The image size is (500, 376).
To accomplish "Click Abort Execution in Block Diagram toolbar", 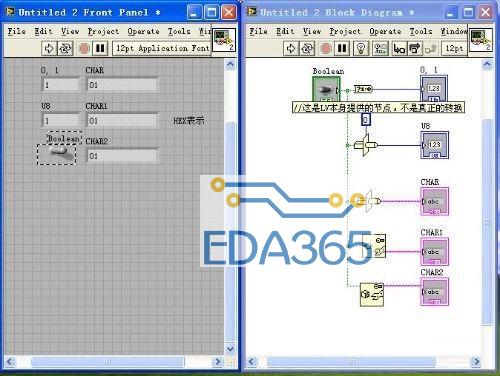I will [326, 49].
